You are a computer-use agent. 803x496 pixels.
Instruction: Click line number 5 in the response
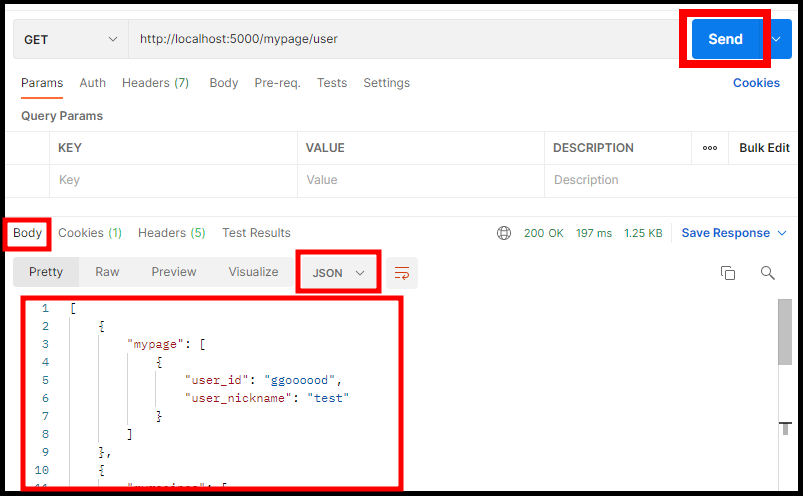pyautogui.click(x=46, y=380)
